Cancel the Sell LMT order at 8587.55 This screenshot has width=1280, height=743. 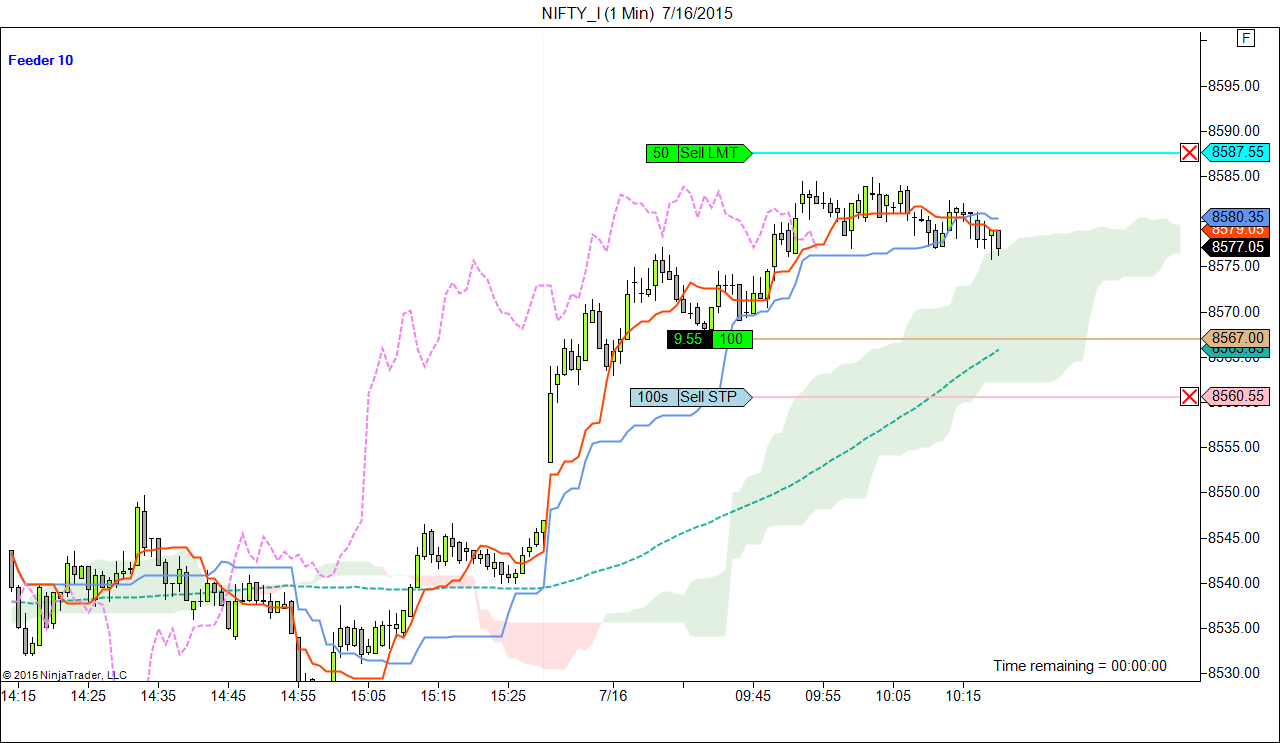pos(1189,153)
